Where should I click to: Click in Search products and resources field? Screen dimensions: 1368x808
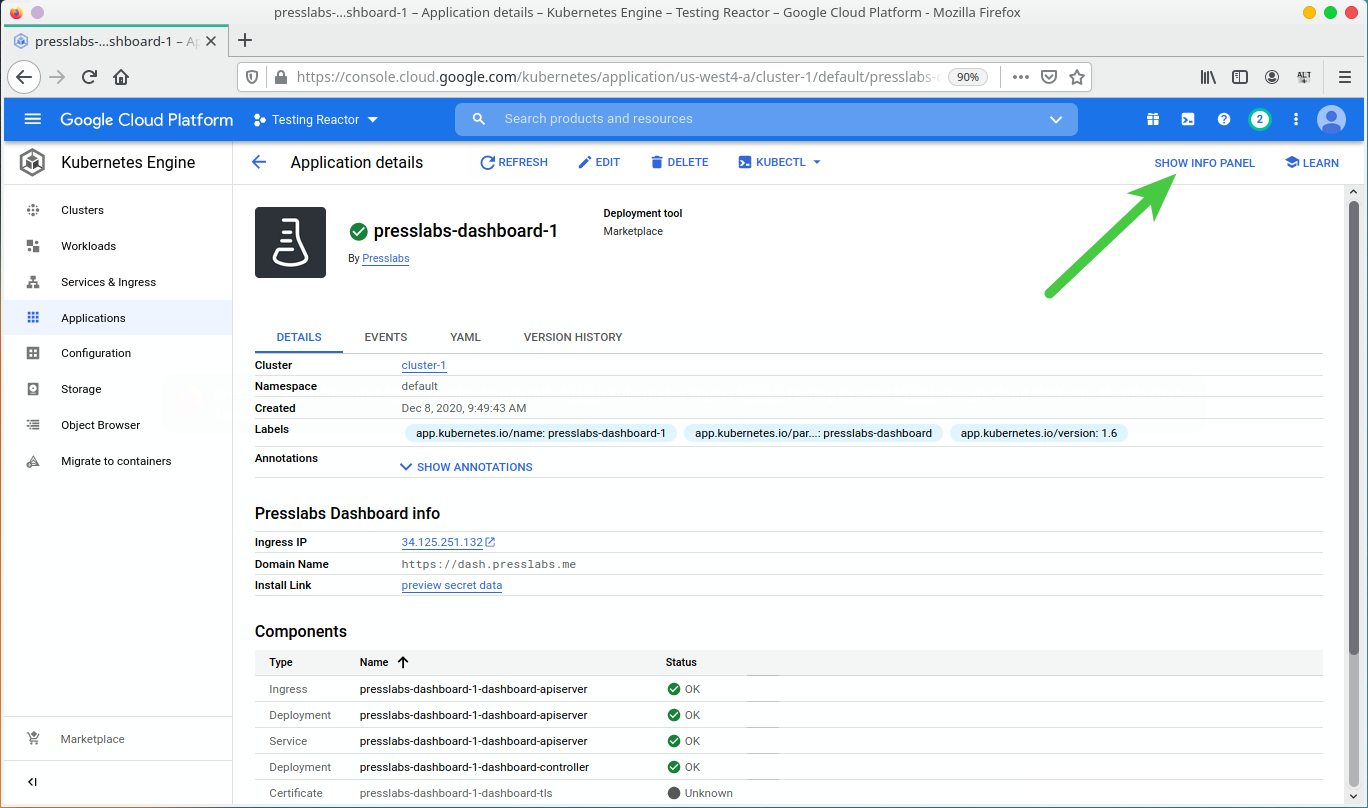(765, 119)
